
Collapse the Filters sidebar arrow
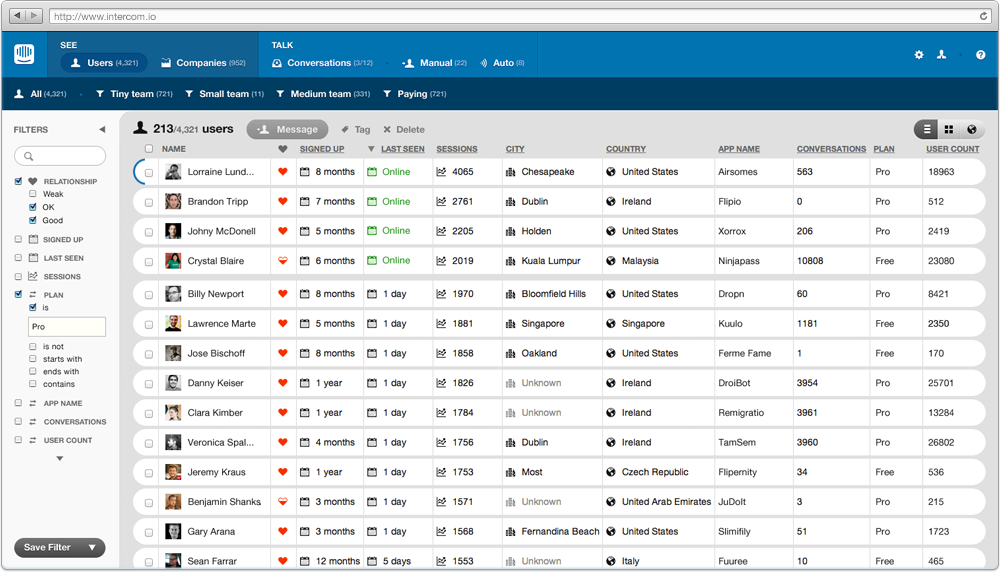pyautogui.click(x=101, y=130)
